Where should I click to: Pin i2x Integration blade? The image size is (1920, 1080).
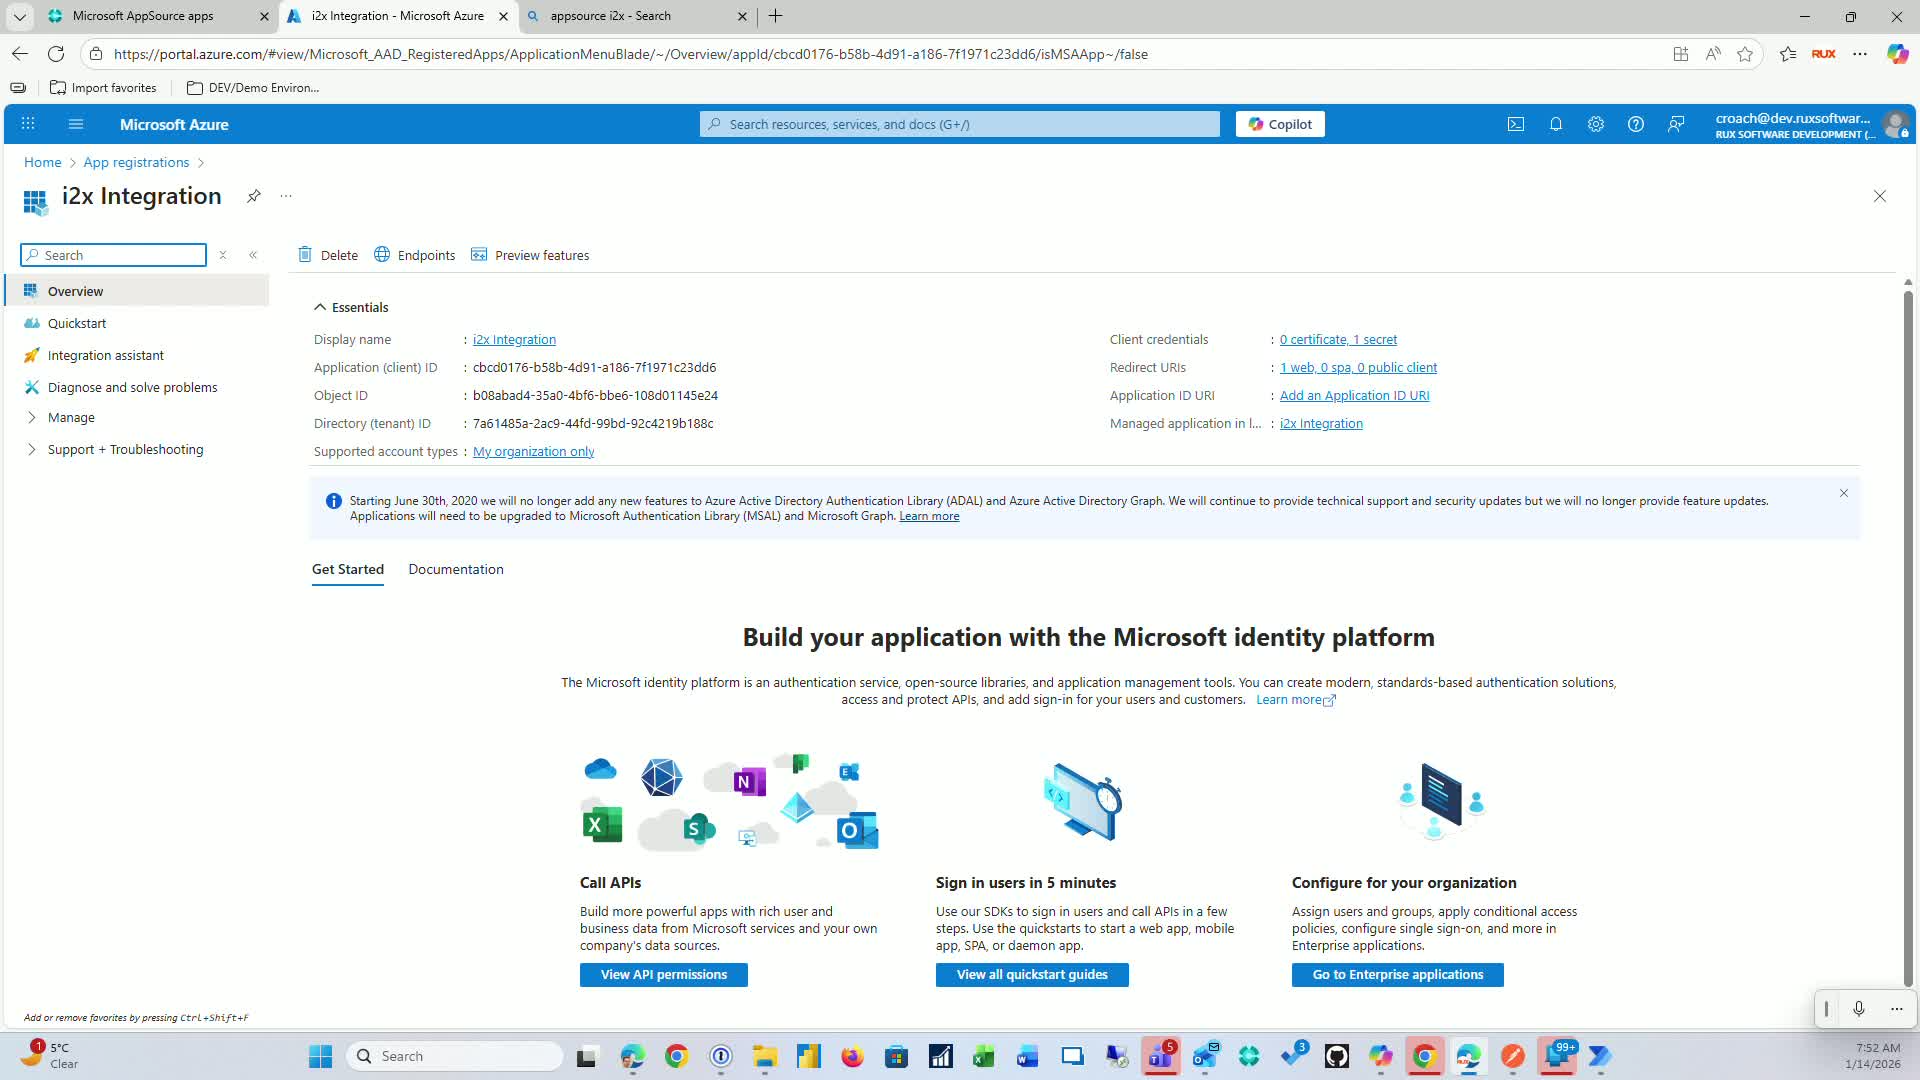[254, 196]
